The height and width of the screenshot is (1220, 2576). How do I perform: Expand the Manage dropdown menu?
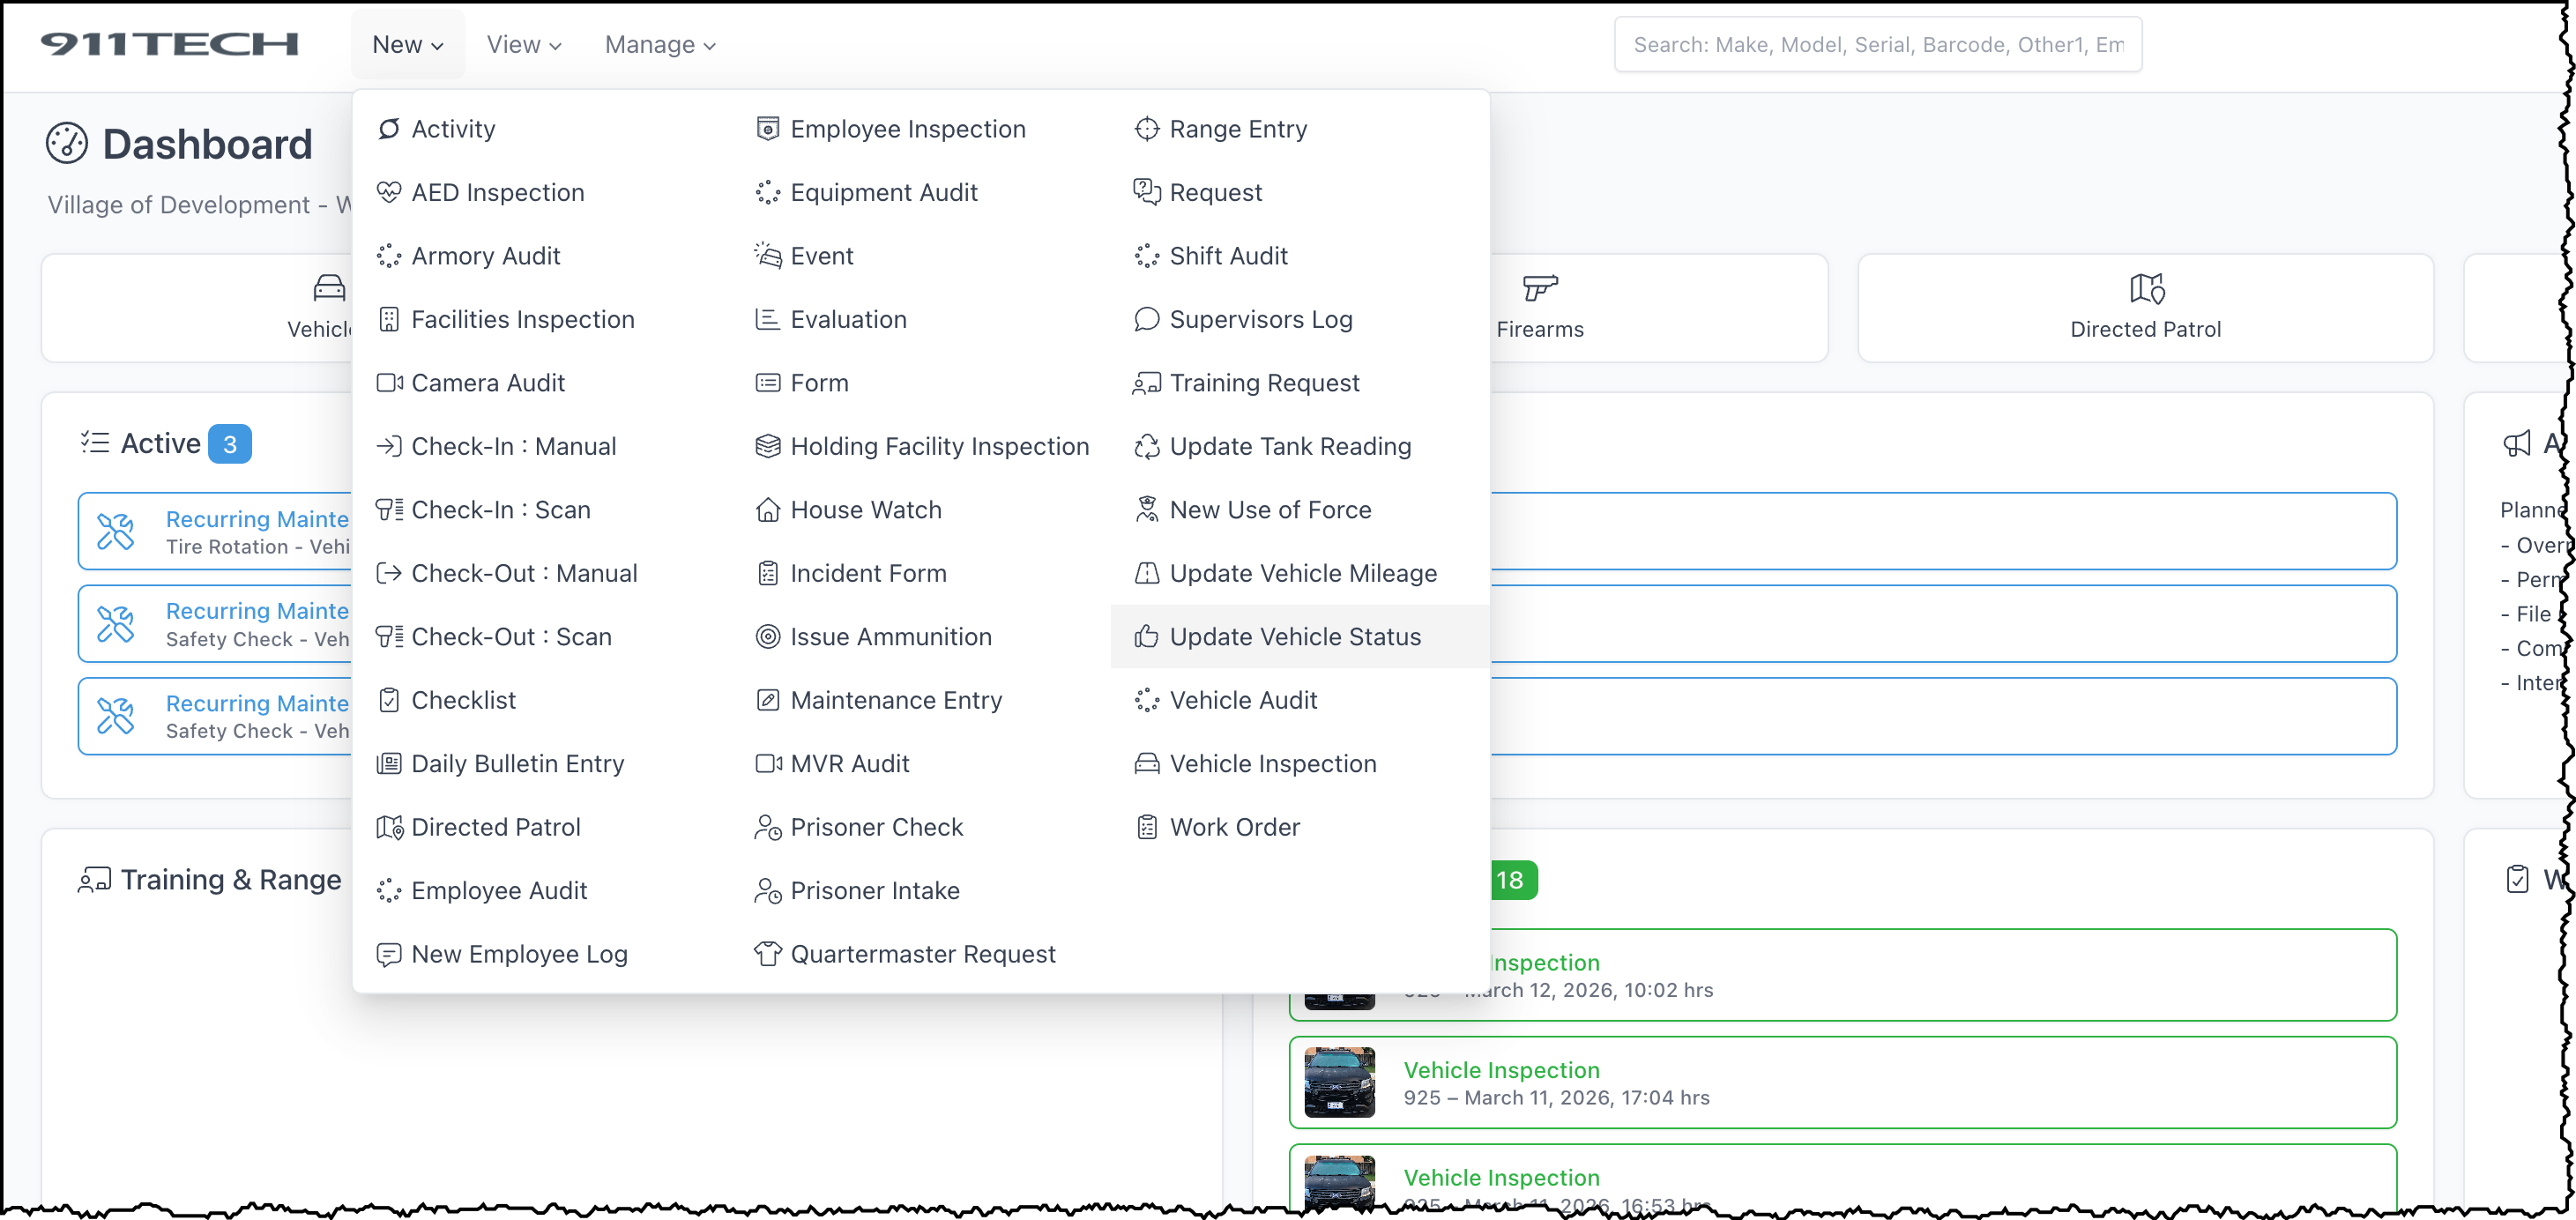pos(660,45)
